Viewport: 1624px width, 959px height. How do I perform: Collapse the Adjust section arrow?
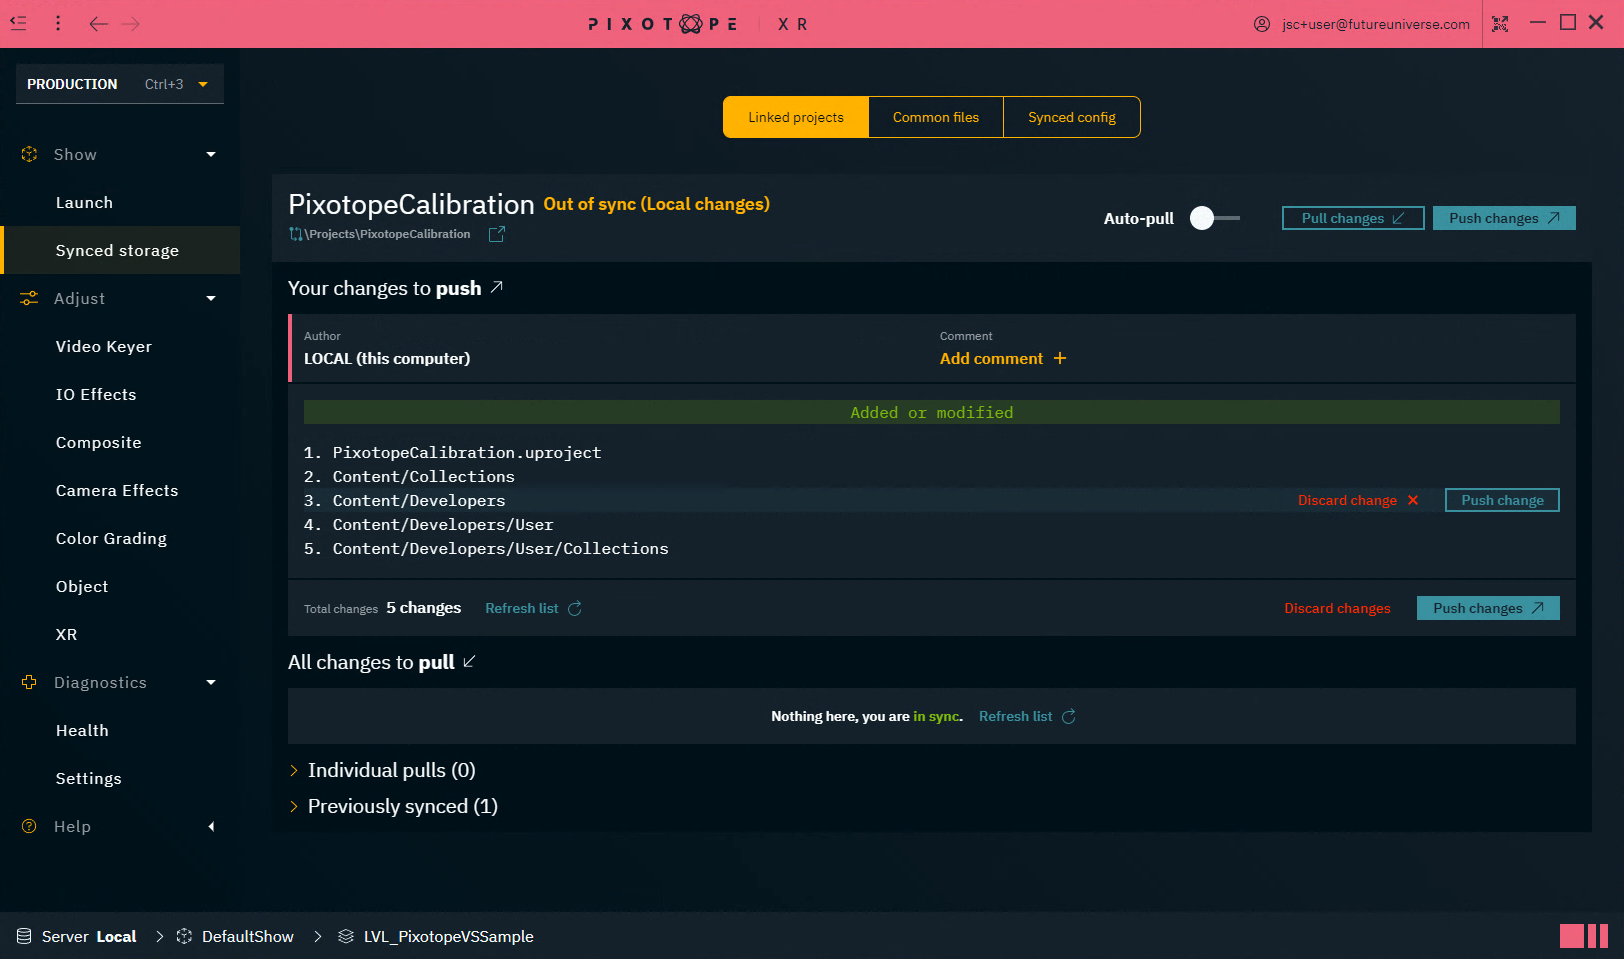coord(211,298)
